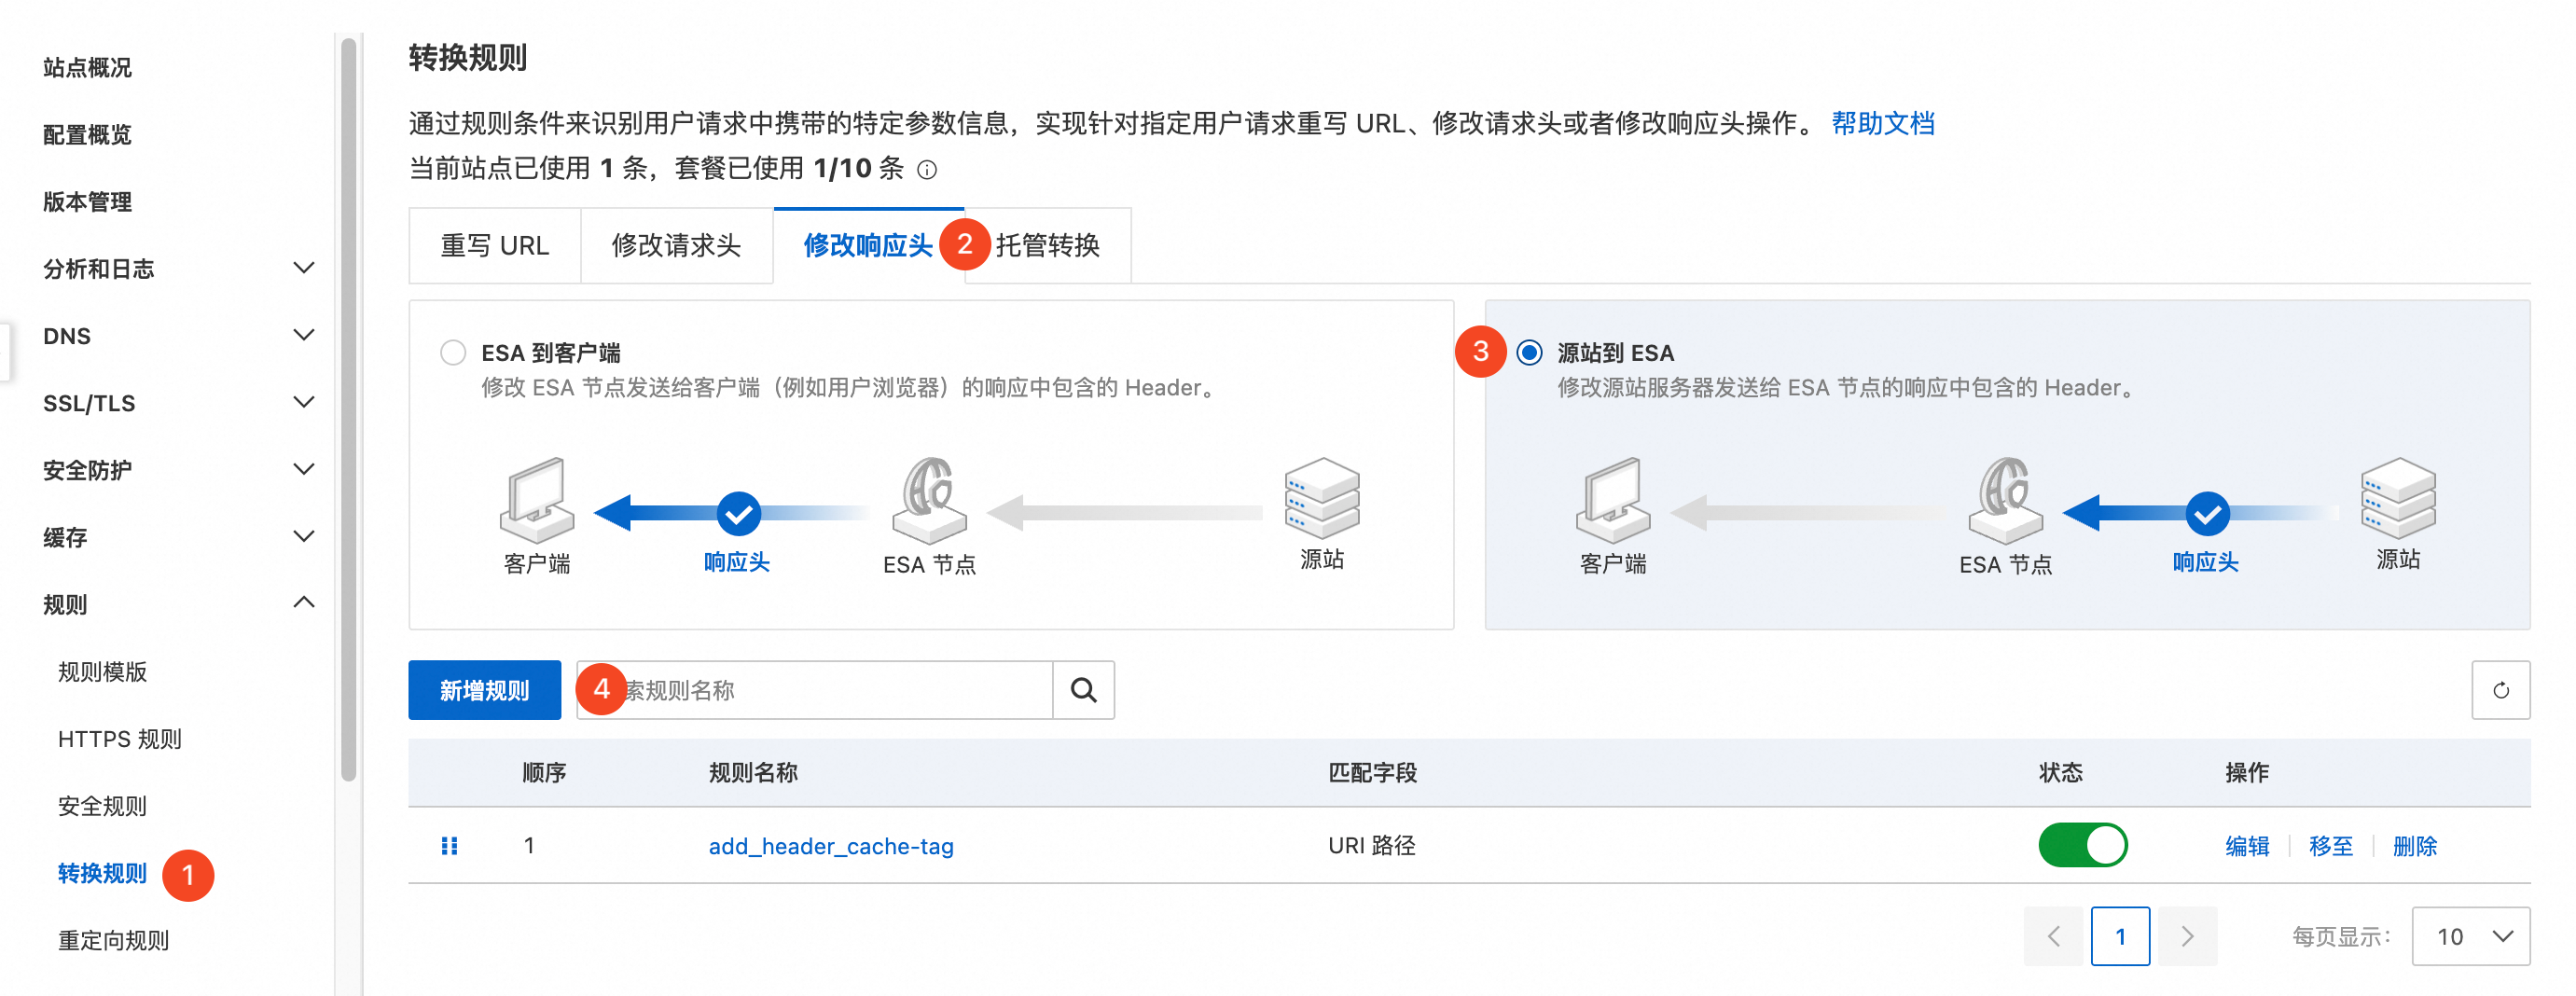Click the 状态 column header
The height and width of the screenshot is (996, 2576).
pyautogui.click(x=2061, y=772)
